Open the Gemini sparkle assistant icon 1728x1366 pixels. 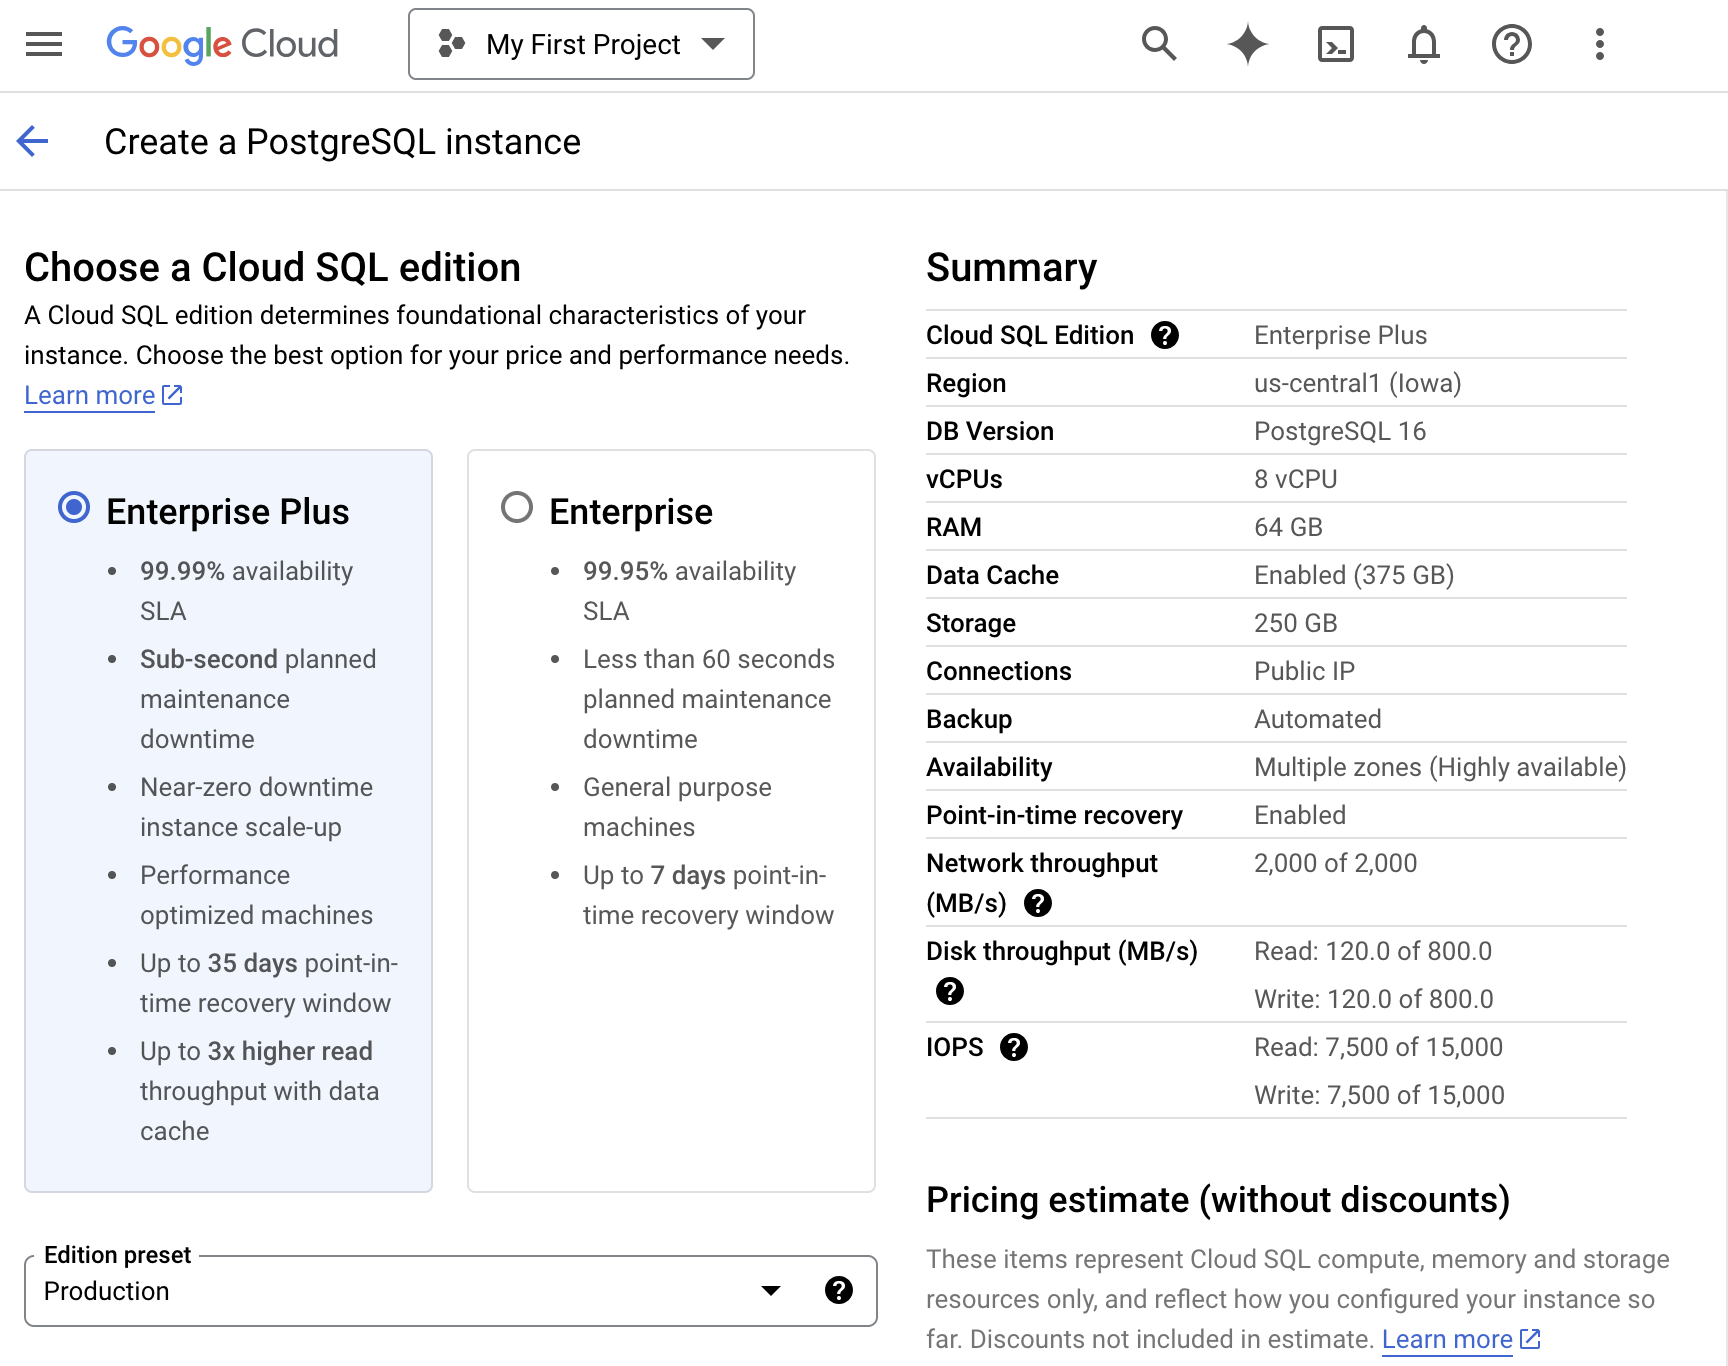1247,44
